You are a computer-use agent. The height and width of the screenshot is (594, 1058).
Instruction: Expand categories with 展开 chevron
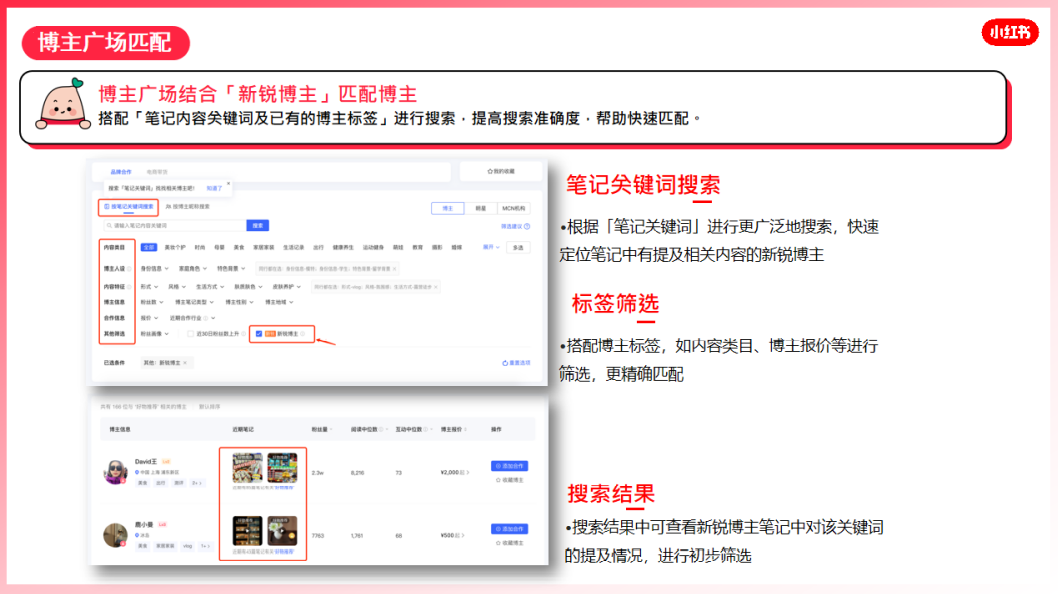tap(491, 247)
